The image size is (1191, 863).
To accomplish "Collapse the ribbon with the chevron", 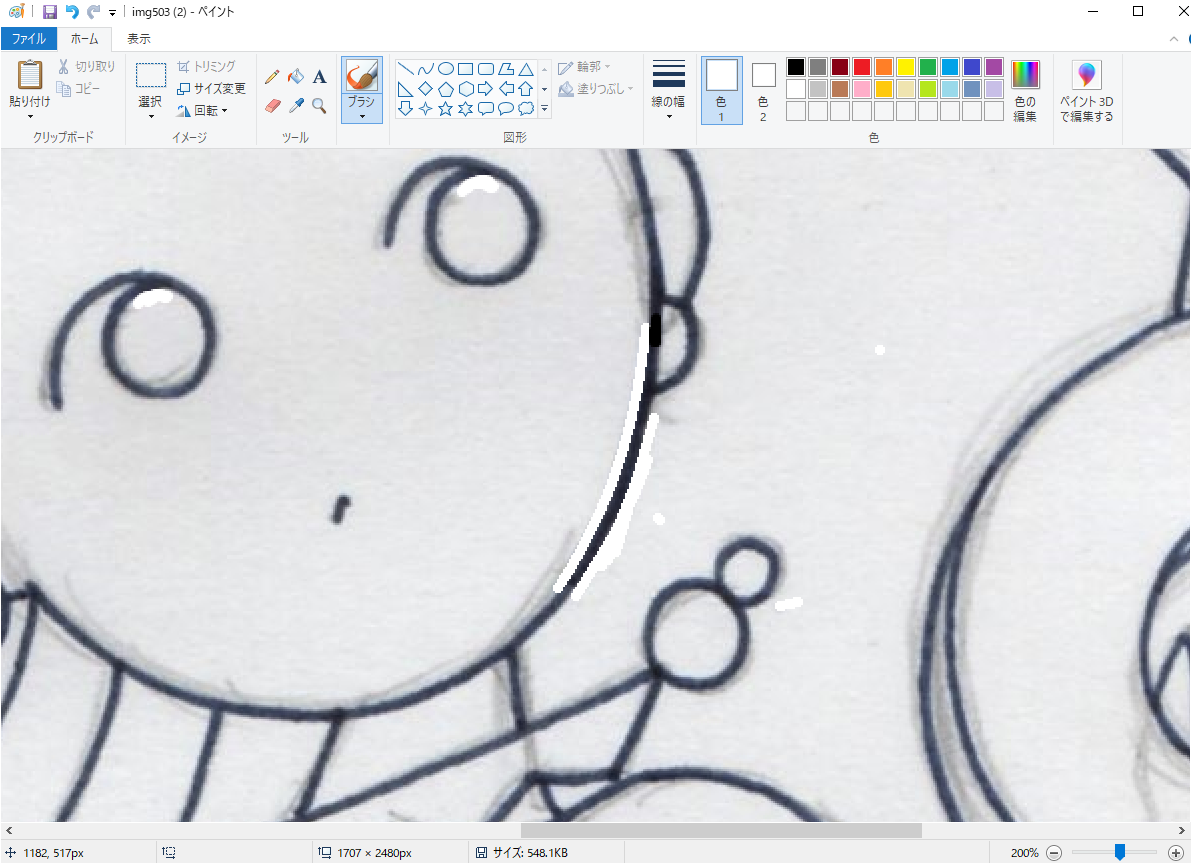I will pos(1174,39).
